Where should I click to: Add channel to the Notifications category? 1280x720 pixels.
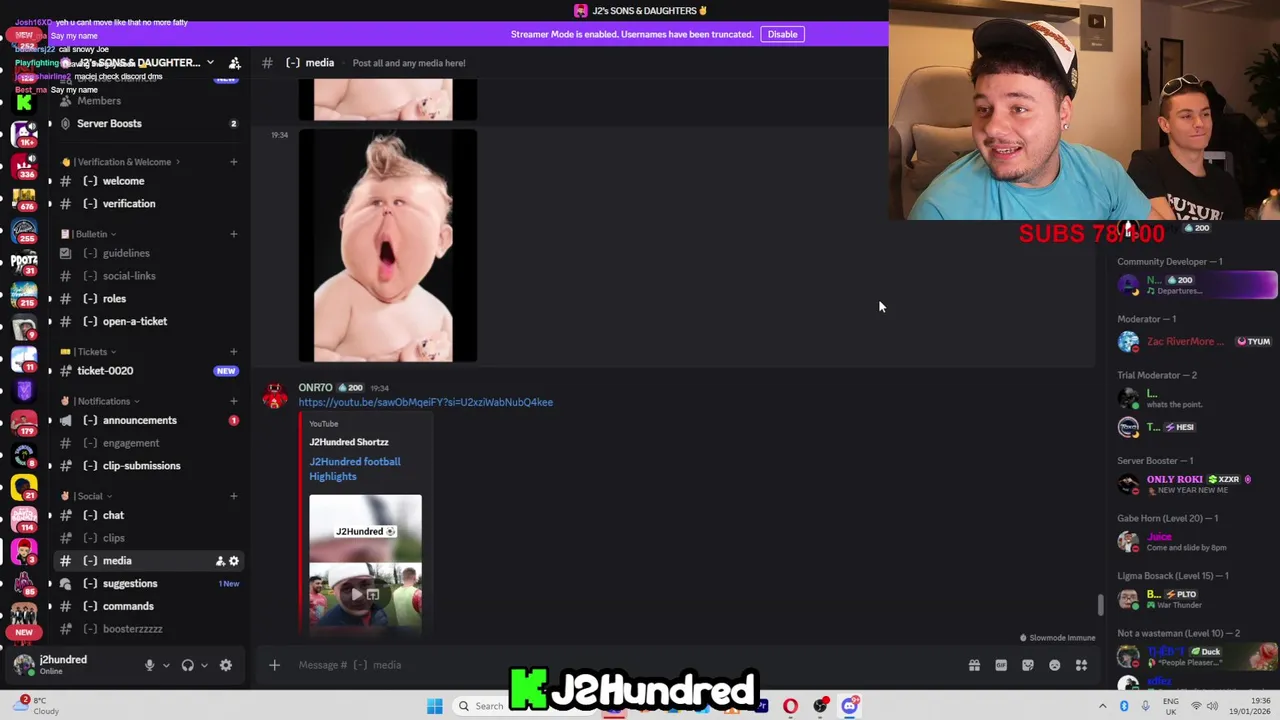coord(233,401)
